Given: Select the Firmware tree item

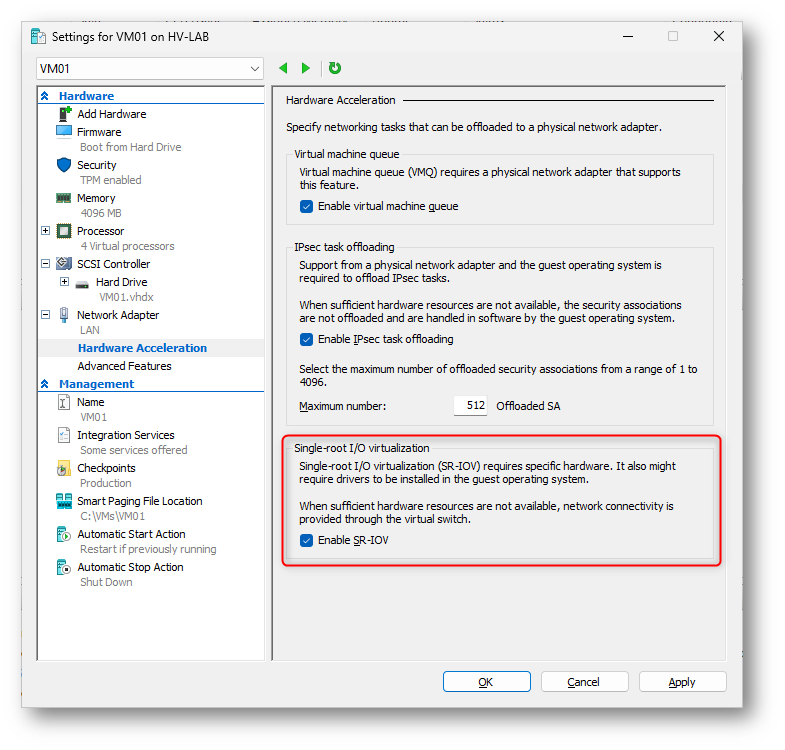Looking at the screenshot, I should tap(99, 132).
